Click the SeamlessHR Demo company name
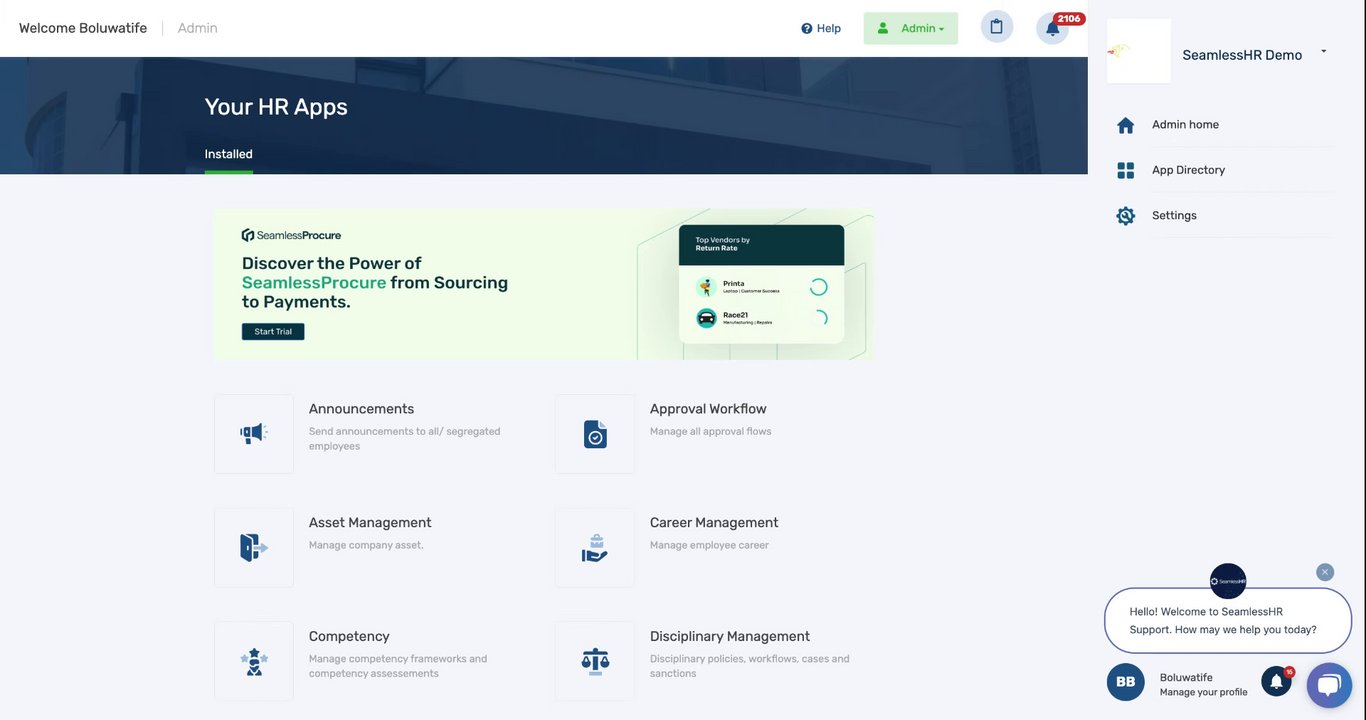Image resolution: width=1366 pixels, height=720 pixels. 1242,55
